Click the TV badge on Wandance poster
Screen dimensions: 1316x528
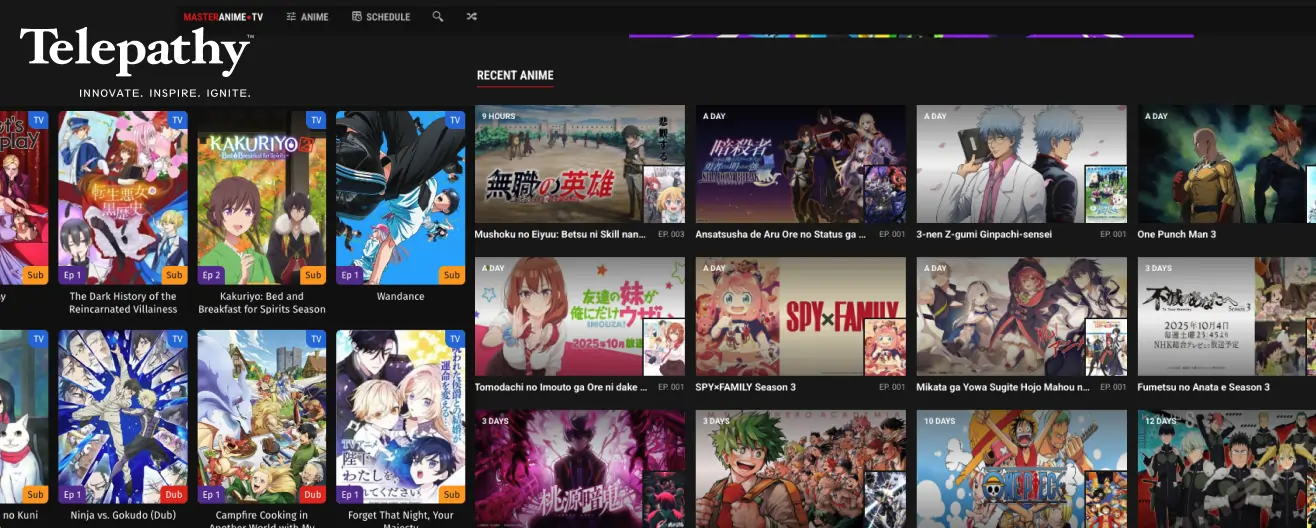point(455,120)
